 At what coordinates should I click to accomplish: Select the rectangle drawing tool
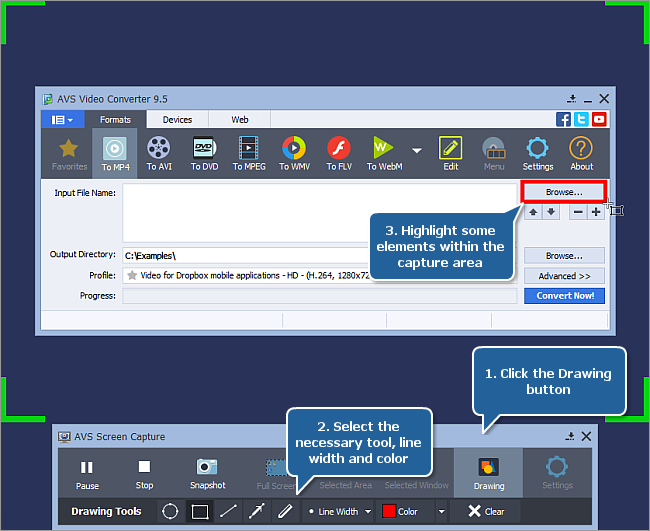(x=200, y=512)
